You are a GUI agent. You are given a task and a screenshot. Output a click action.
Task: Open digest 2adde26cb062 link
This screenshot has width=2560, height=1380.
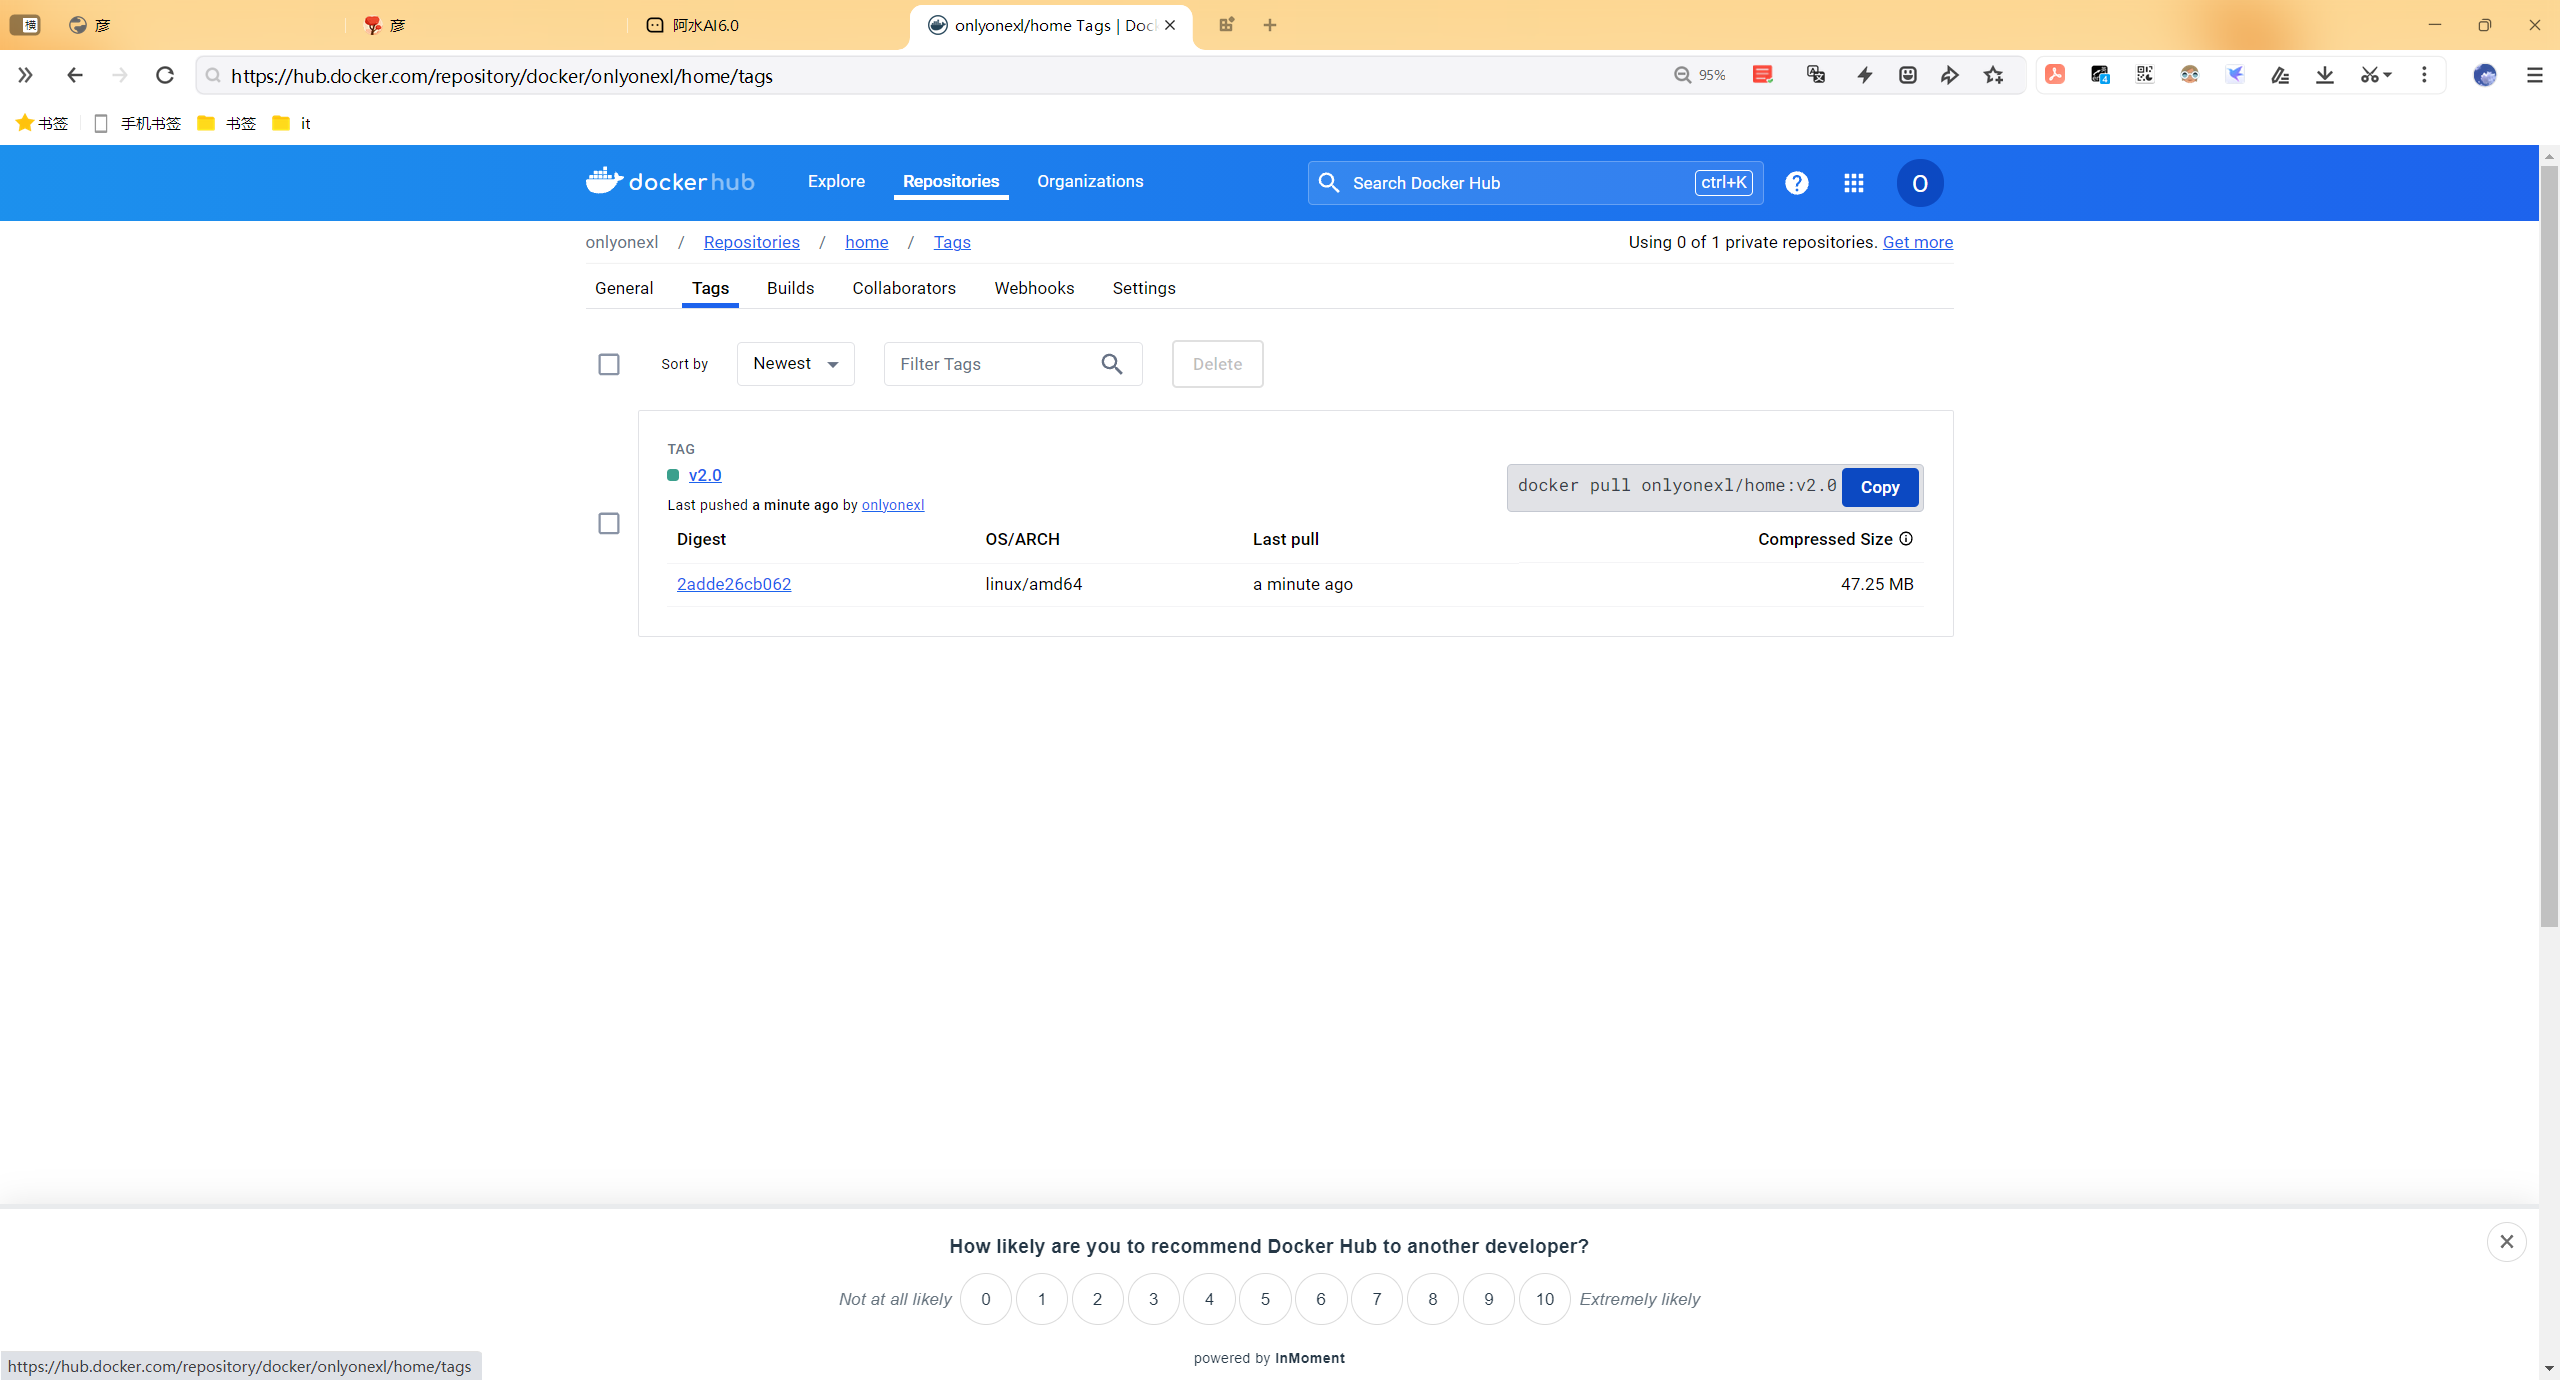(x=734, y=584)
